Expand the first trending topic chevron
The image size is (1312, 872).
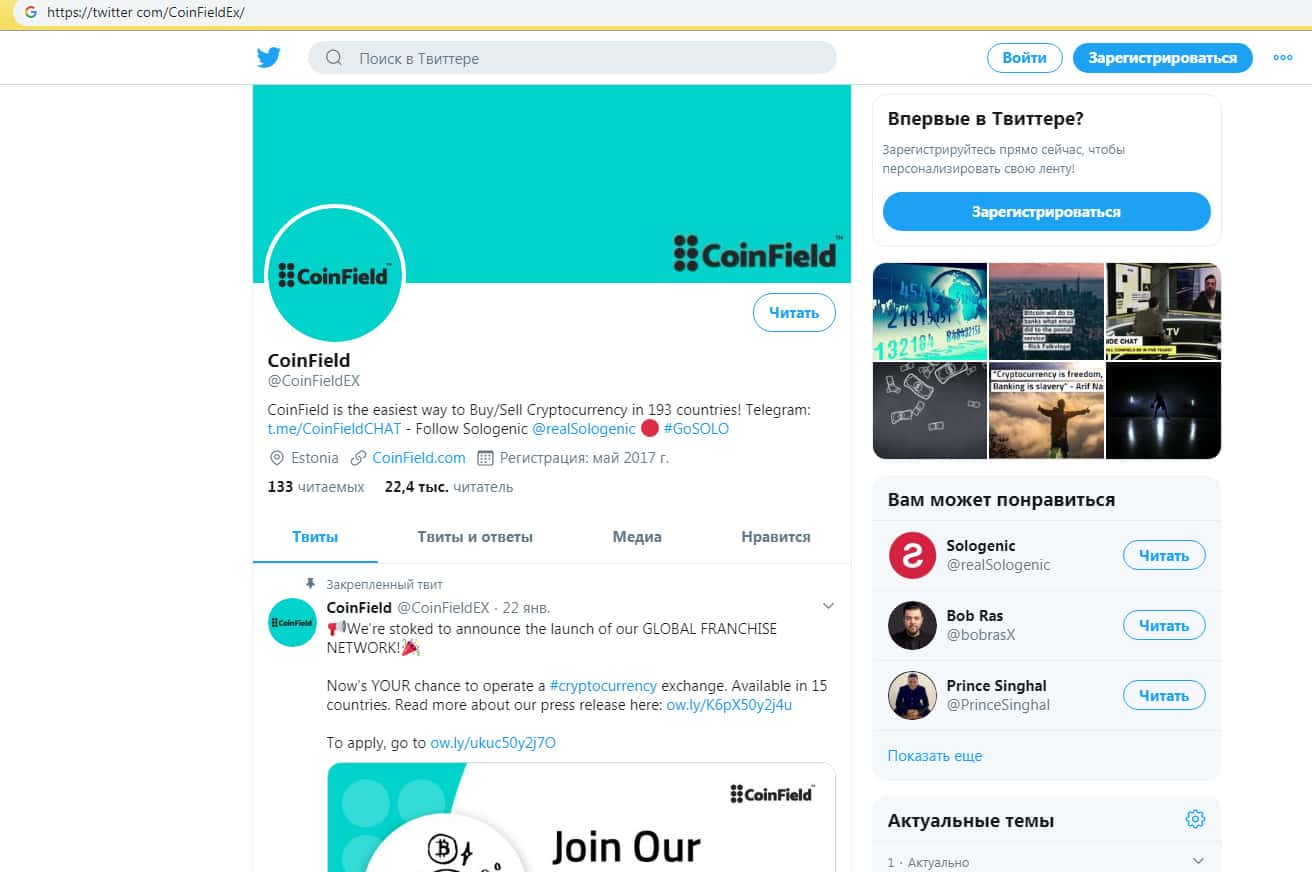[x=1198, y=861]
